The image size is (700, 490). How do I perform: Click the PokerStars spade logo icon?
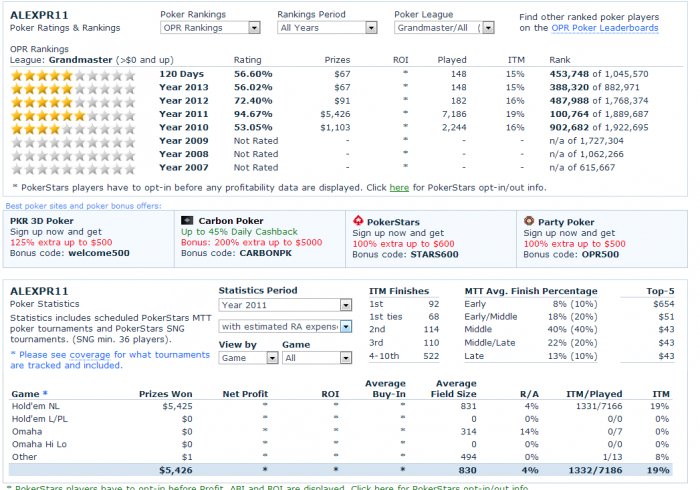click(358, 220)
